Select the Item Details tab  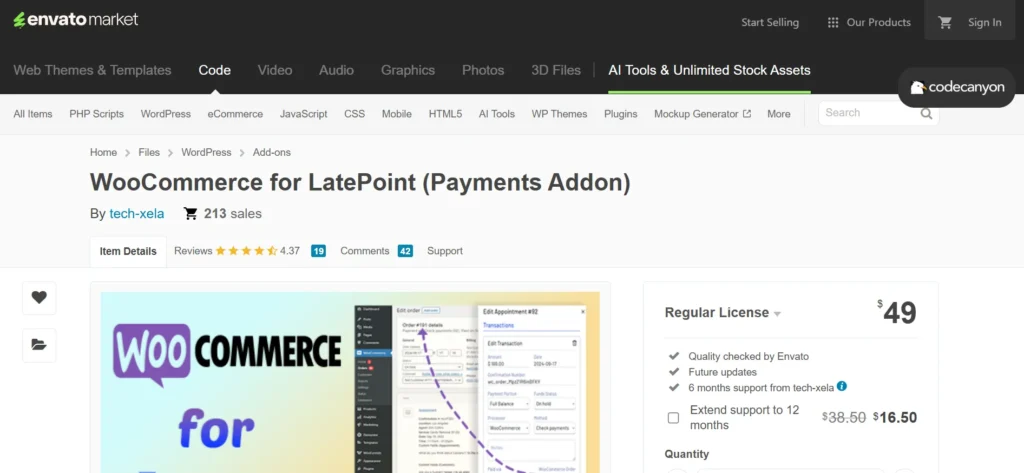[x=126, y=252]
